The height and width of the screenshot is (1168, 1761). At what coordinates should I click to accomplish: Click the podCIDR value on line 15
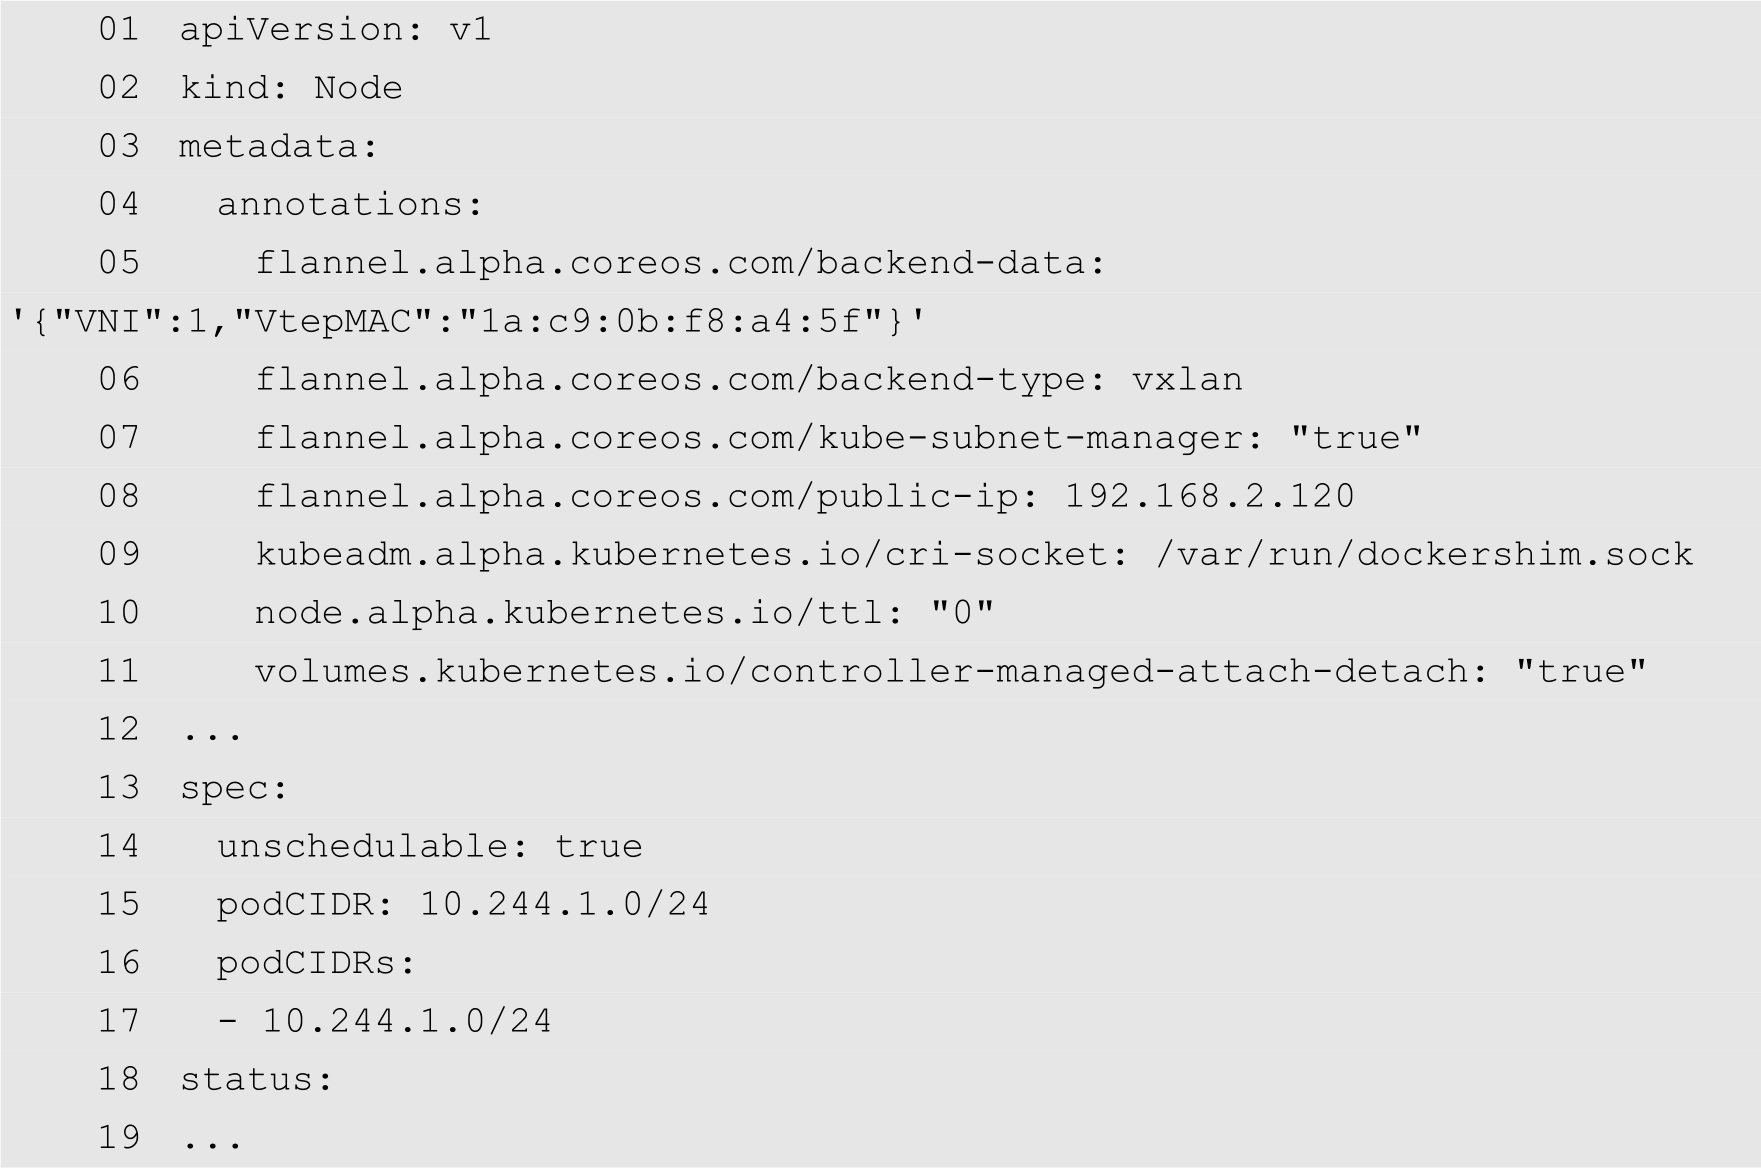(564, 904)
